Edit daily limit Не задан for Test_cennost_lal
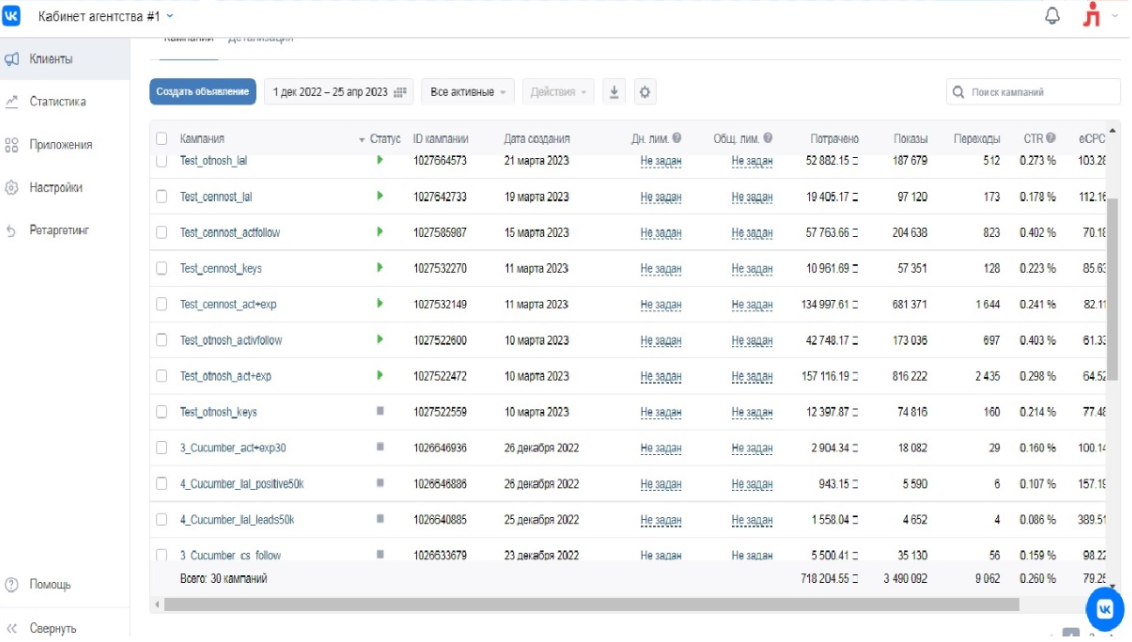Viewport: 1132px width, 642px height. (x=661, y=197)
